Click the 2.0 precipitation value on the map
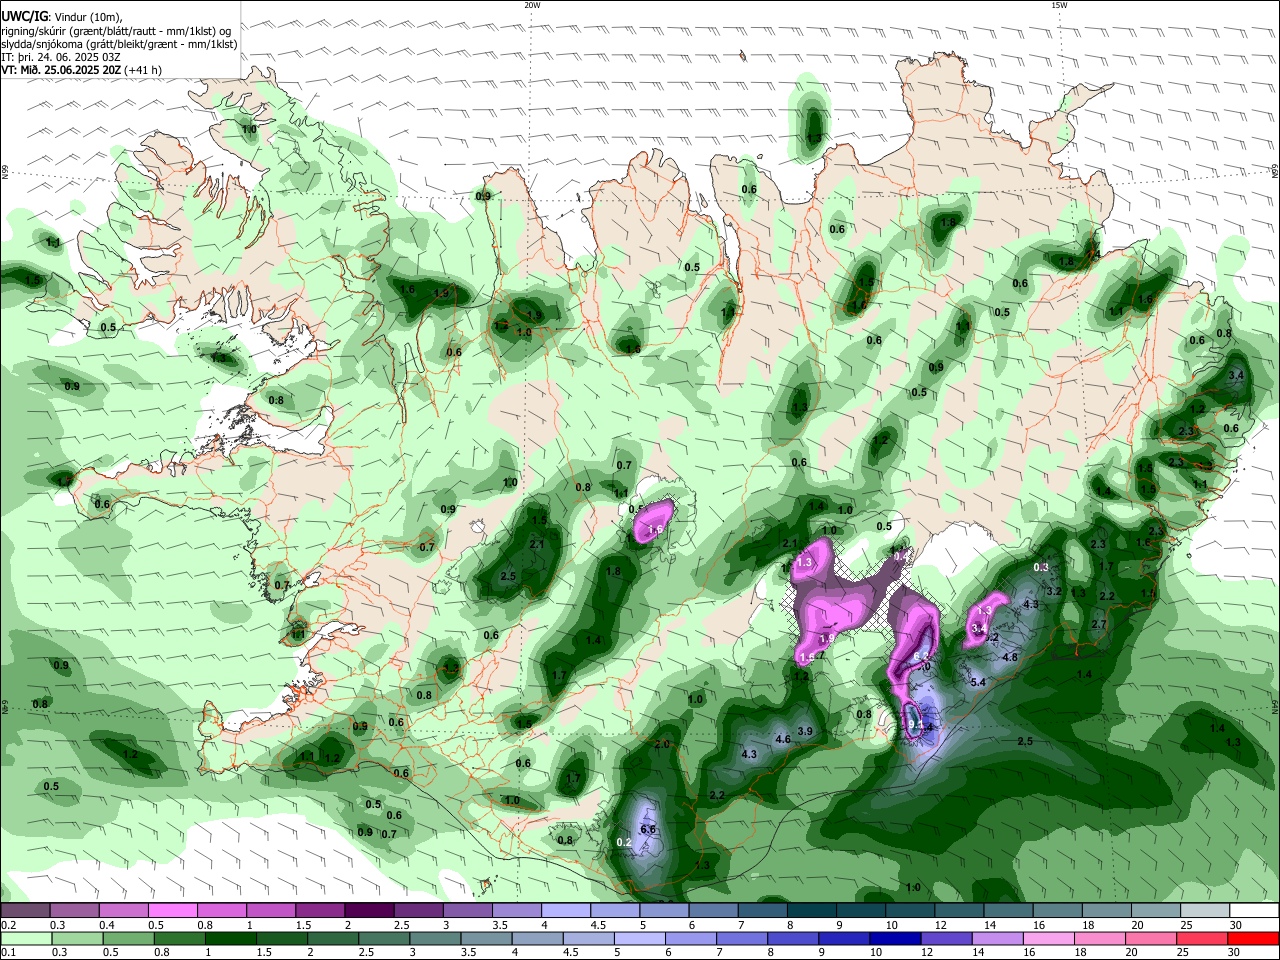The image size is (1280, 960). point(662,745)
